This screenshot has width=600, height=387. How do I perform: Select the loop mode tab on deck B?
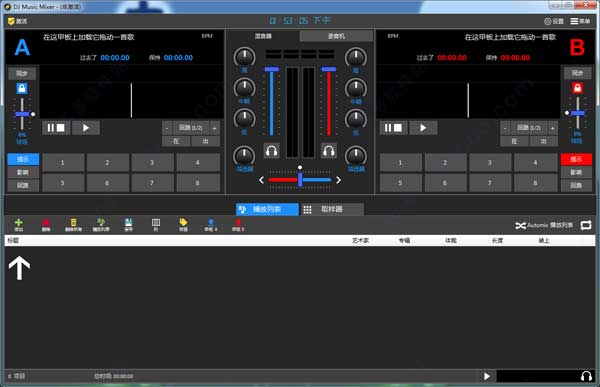[576, 185]
